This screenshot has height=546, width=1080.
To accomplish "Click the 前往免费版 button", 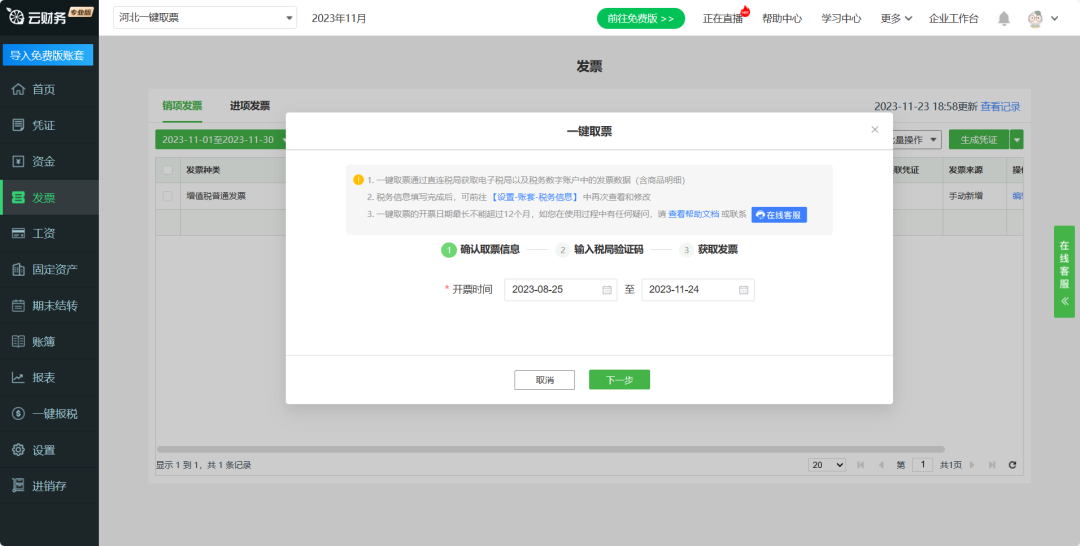I will click(x=641, y=19).
